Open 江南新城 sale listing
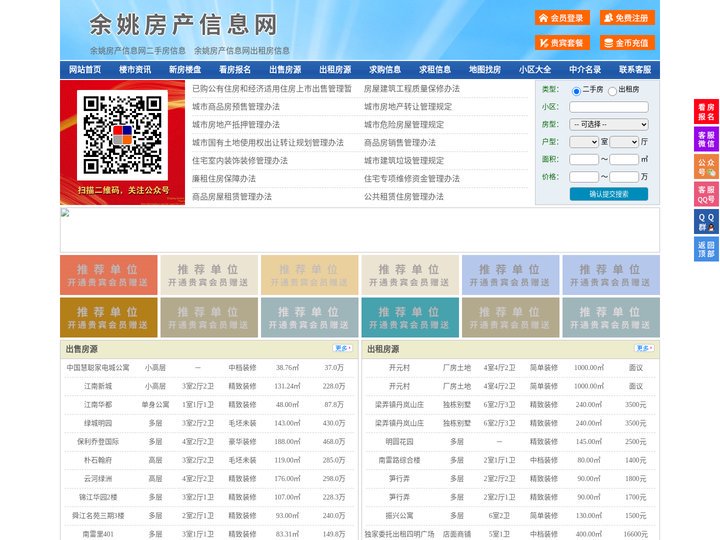Image resolution: width=720 pixels, height=540 pixels. 98,386
